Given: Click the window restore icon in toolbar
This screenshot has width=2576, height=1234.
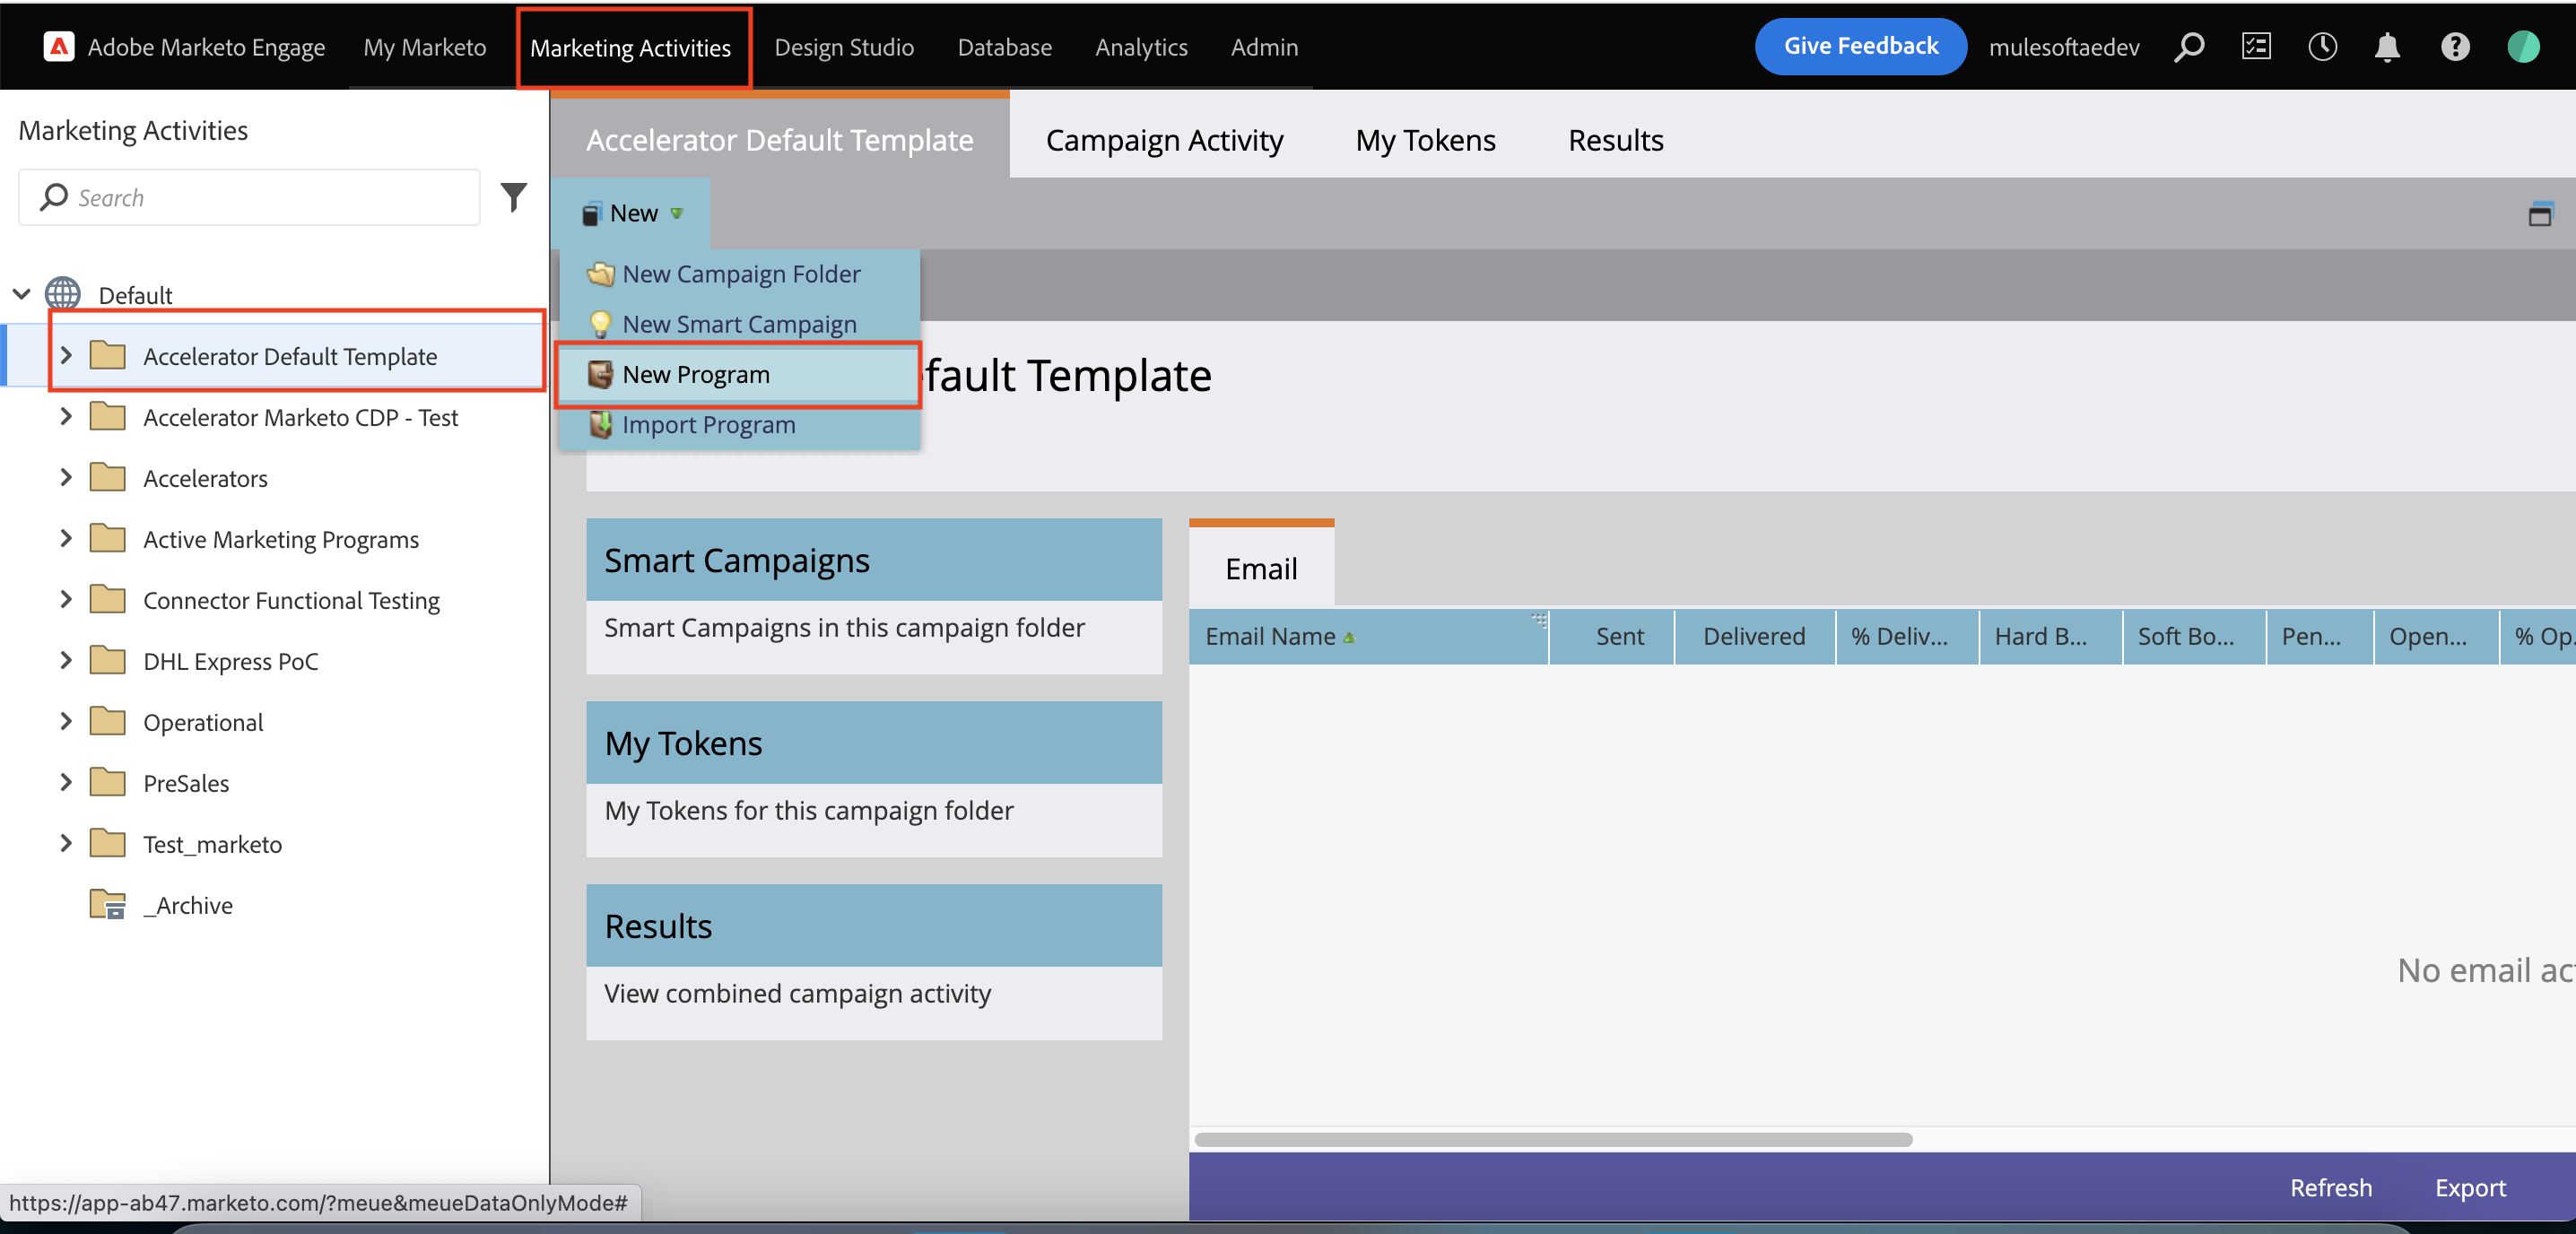Looking at the screenshot, I should [x=2540, y=214].
